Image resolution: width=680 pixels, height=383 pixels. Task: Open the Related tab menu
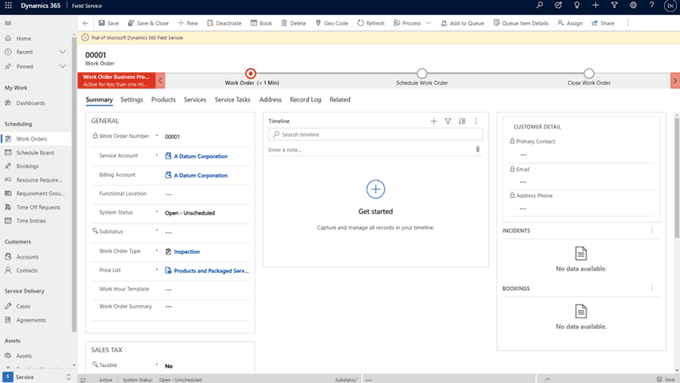click(x=340, y=99)
